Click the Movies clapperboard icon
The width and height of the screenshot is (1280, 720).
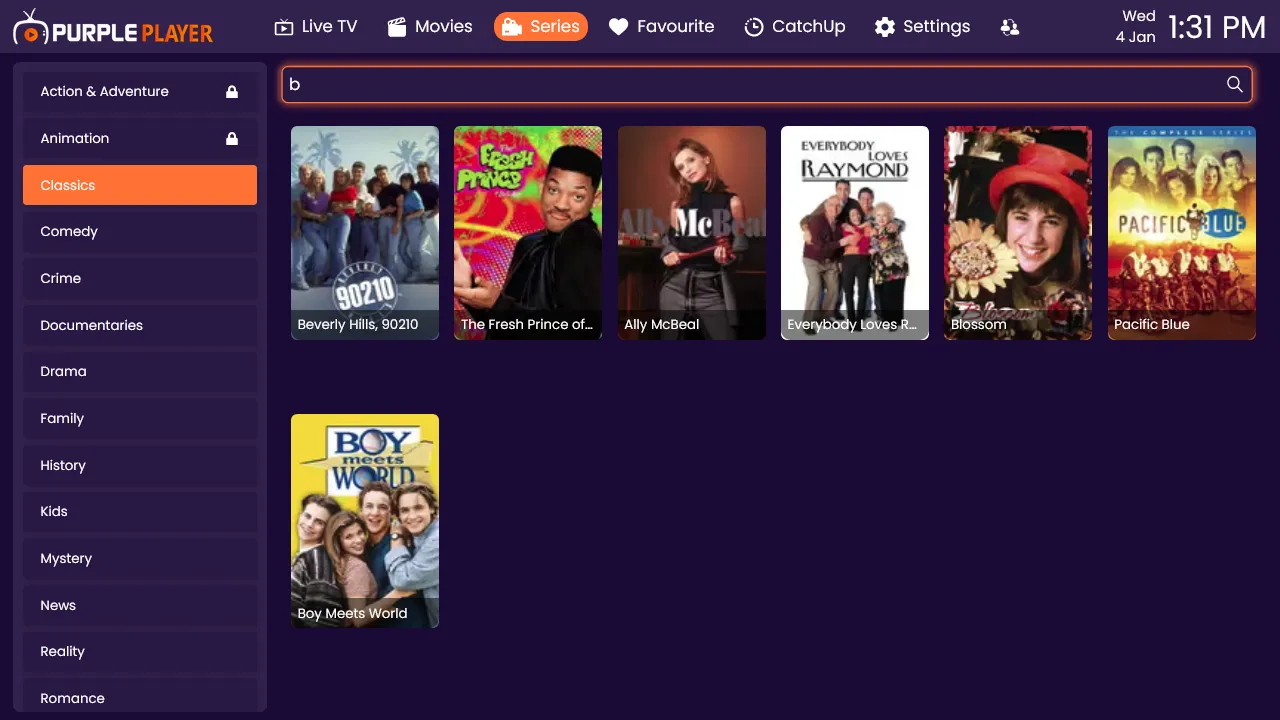point(397,27)
